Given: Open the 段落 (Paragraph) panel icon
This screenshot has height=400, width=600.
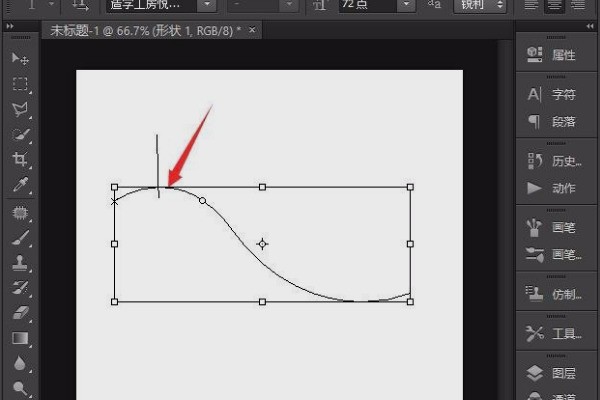Looking at the screenshot, I should (534, 122).
